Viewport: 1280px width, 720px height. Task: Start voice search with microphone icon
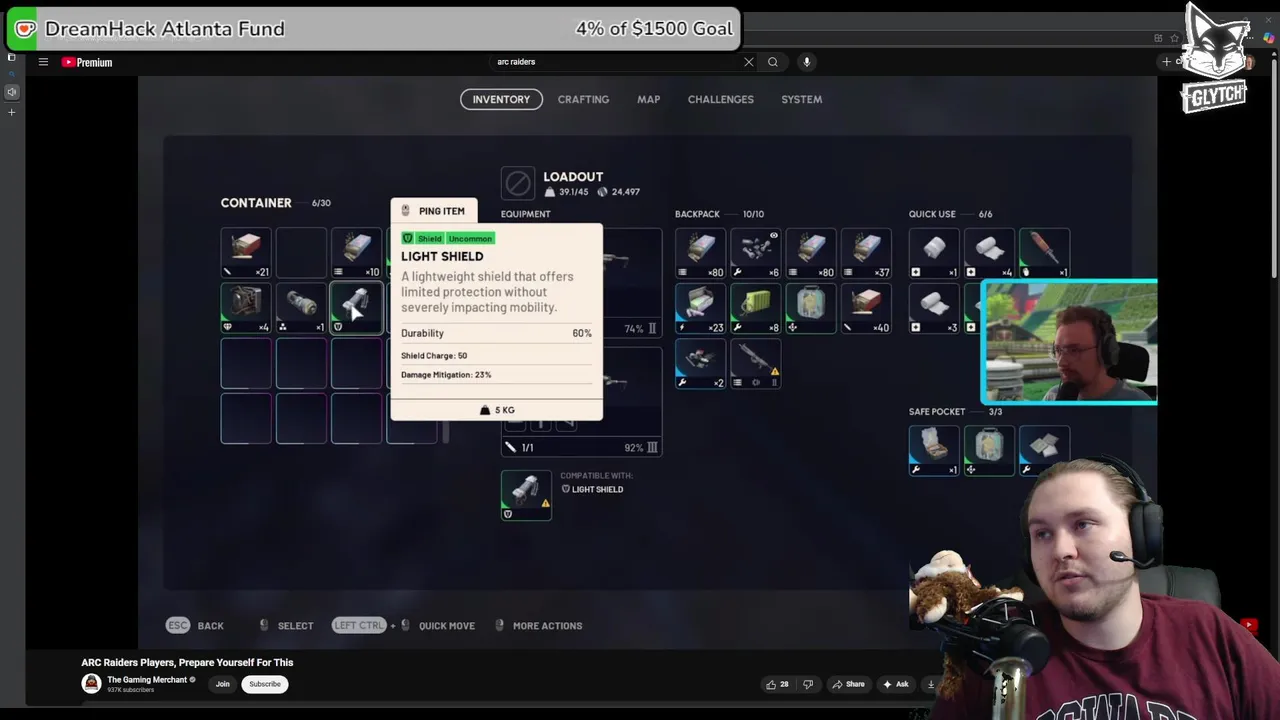coord(807,62)
